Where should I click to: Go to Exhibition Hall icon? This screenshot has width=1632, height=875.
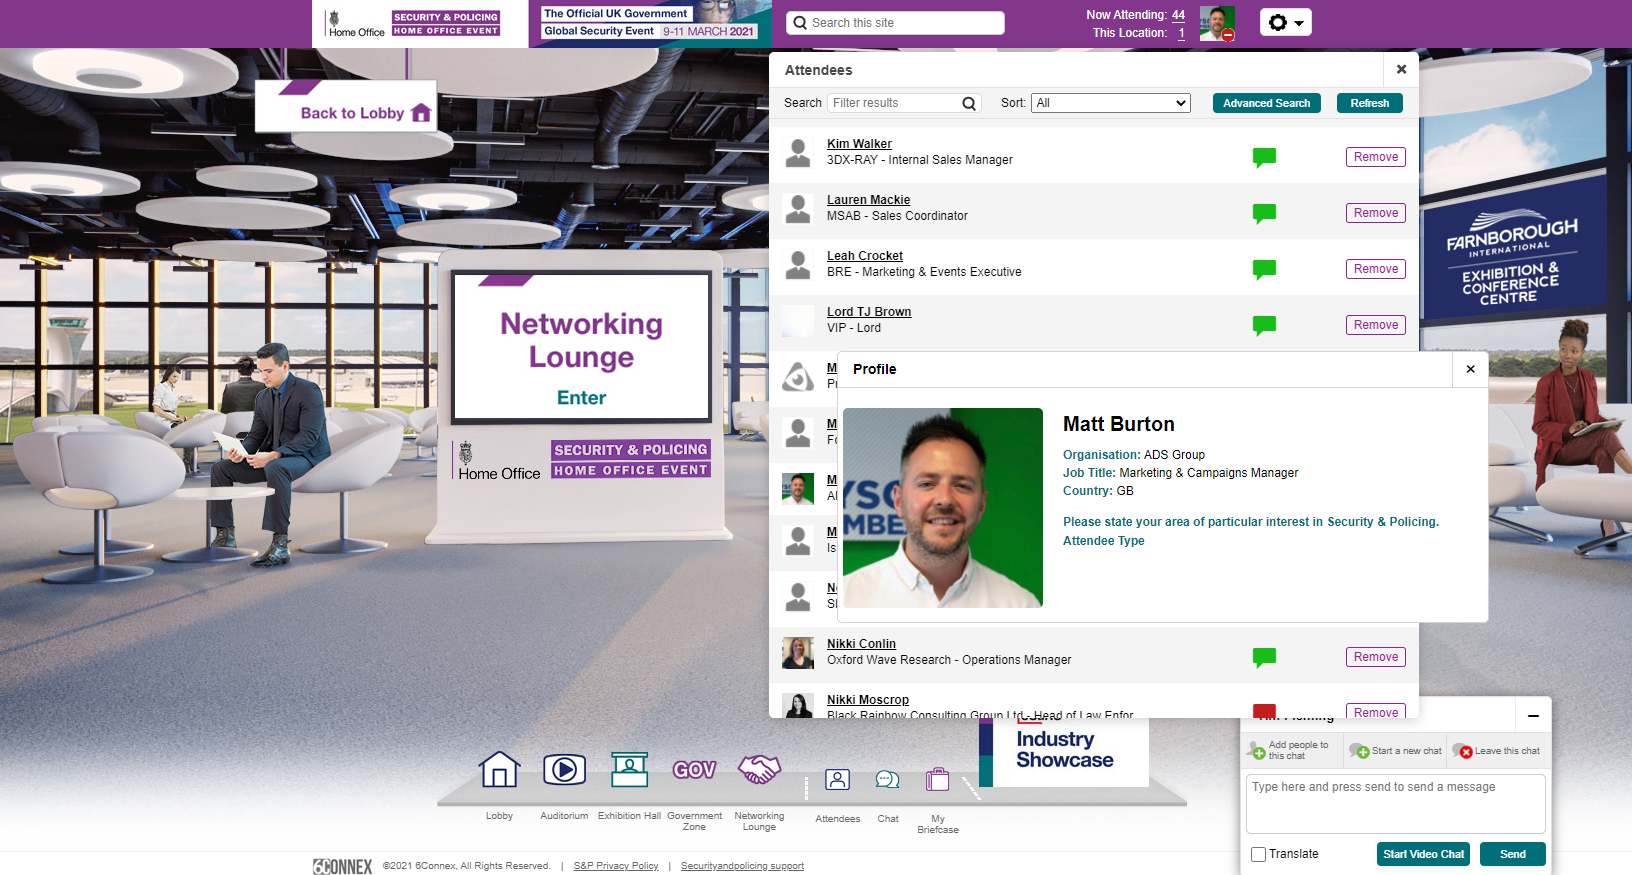(x=629, y=769)
